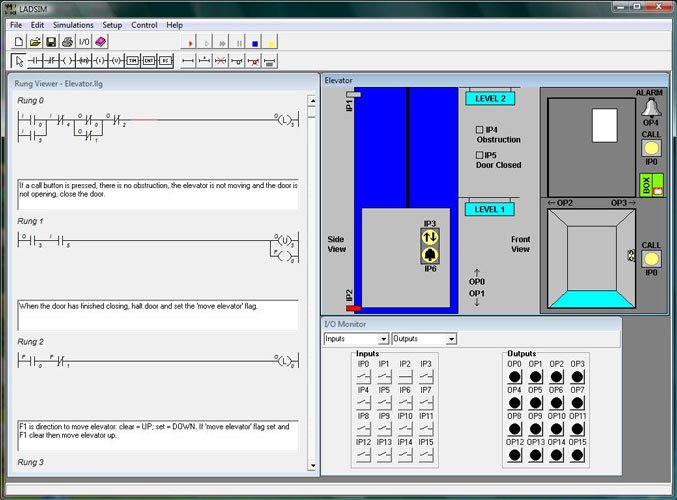Viewport: 677px width, 500px height.
Task: Click the Rung 0 comment text box
Action: [x=158, y=194]
